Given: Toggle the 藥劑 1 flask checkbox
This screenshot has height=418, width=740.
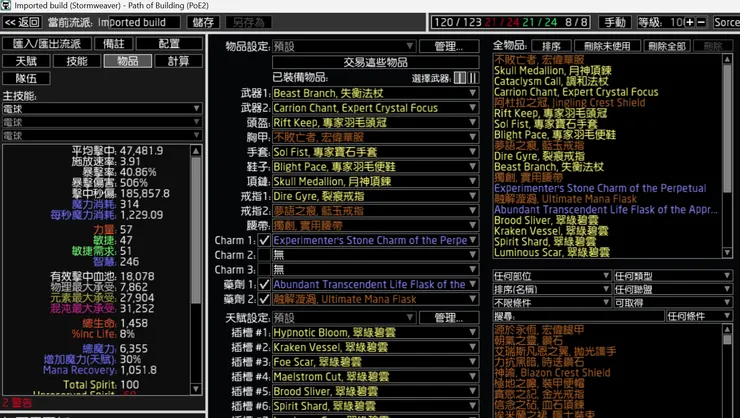Looking at the screenshot, I should point(264,284).
